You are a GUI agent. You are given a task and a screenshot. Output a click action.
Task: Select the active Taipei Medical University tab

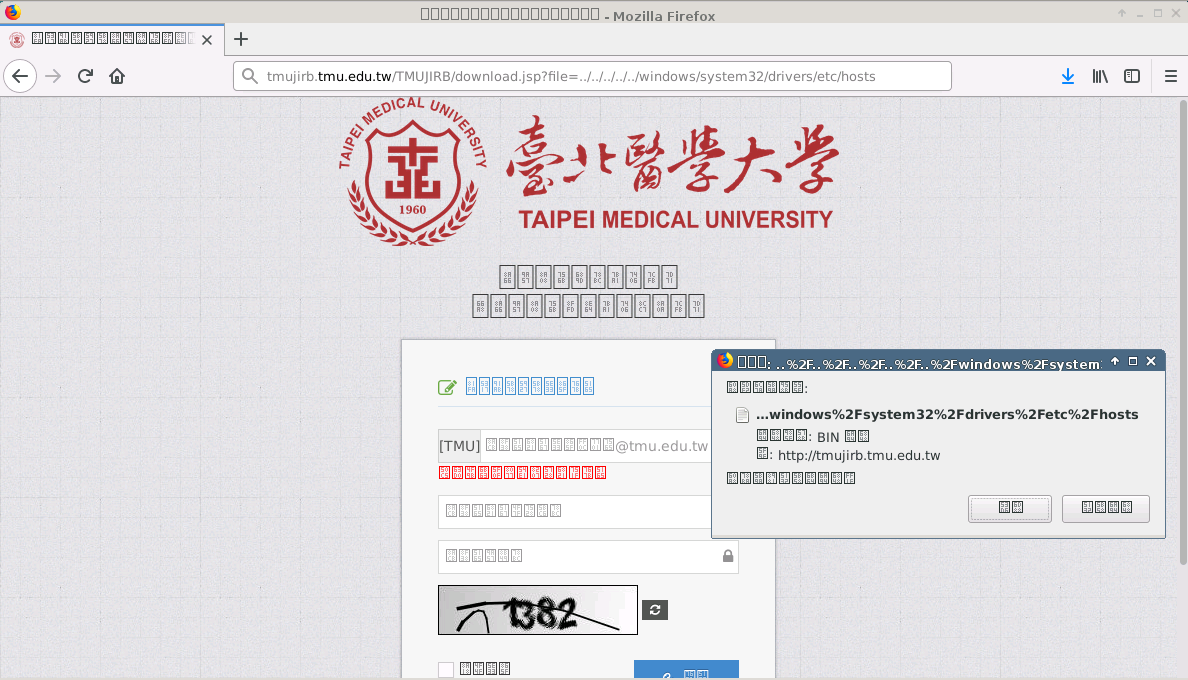[112, 39]
